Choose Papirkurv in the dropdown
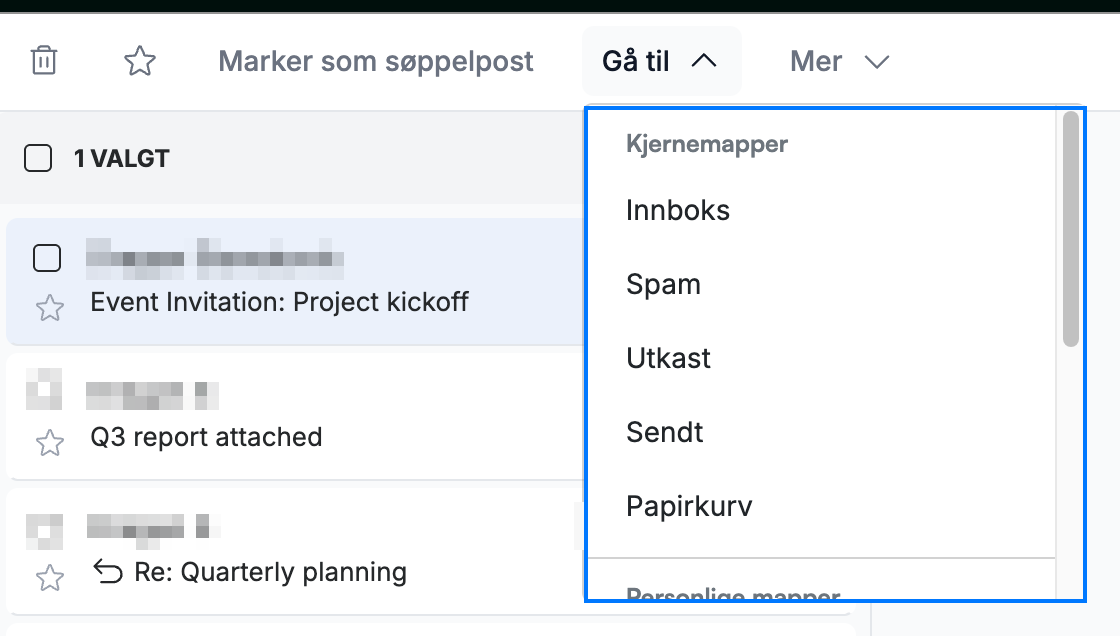 820,506
